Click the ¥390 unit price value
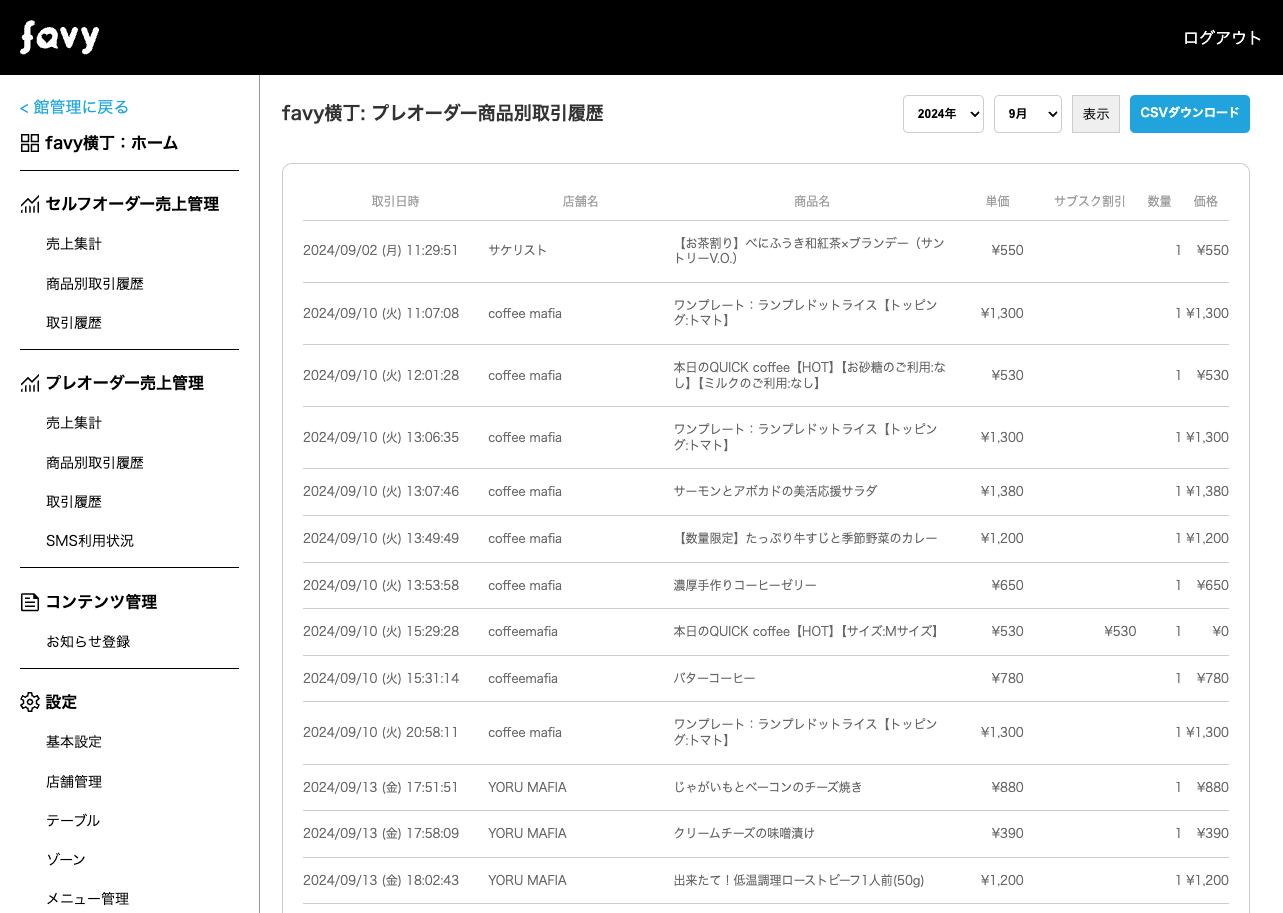The height and width of the screenshot is (913, 1283). (1007, 833)
